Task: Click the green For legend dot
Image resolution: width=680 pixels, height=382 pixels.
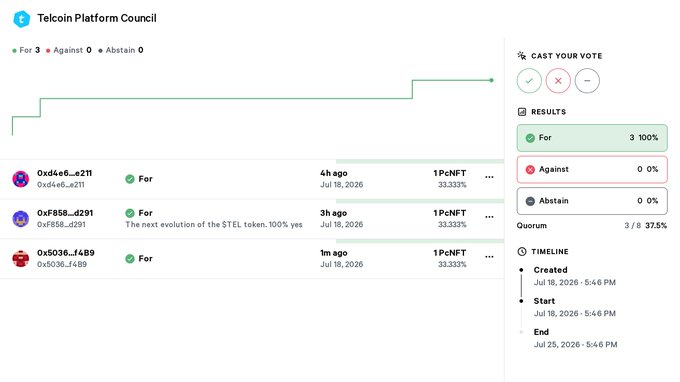Action: 14,51
